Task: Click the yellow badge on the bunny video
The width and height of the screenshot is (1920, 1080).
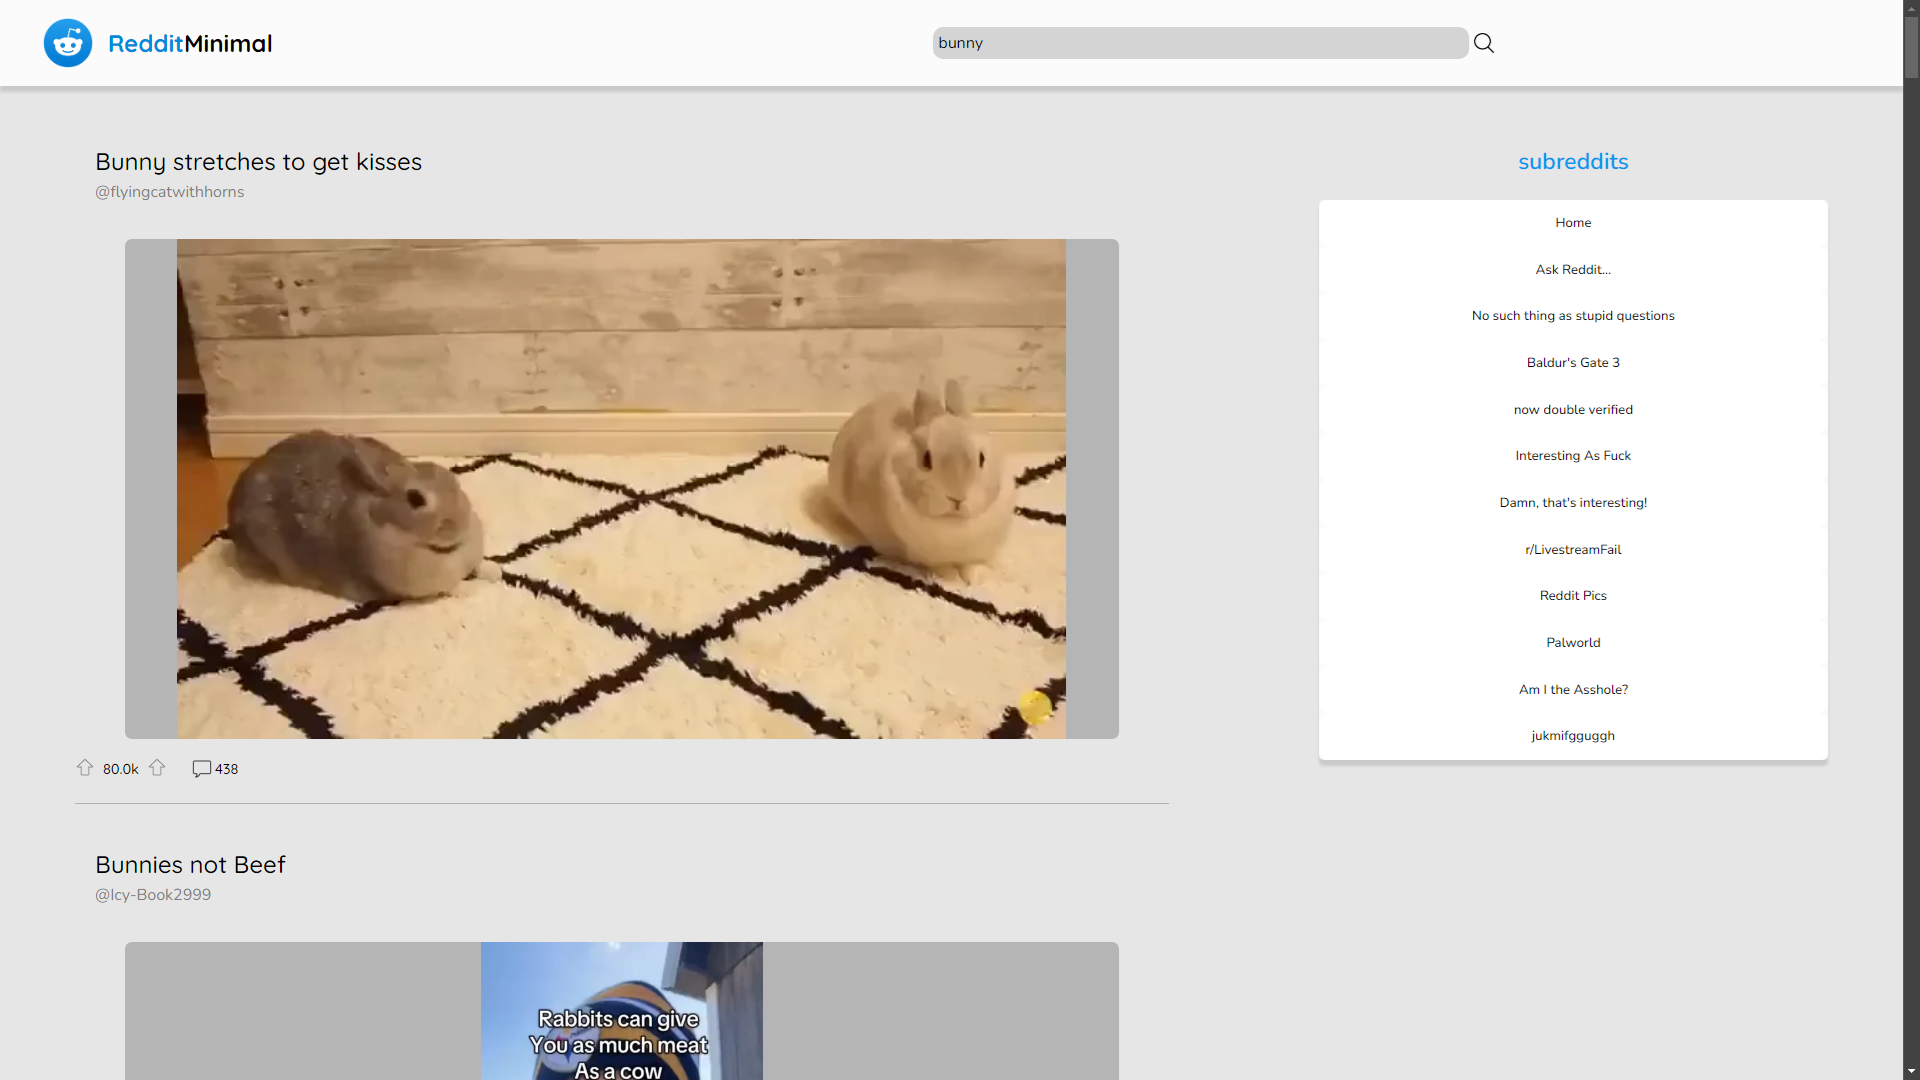Action: [x=1036, y=707]
